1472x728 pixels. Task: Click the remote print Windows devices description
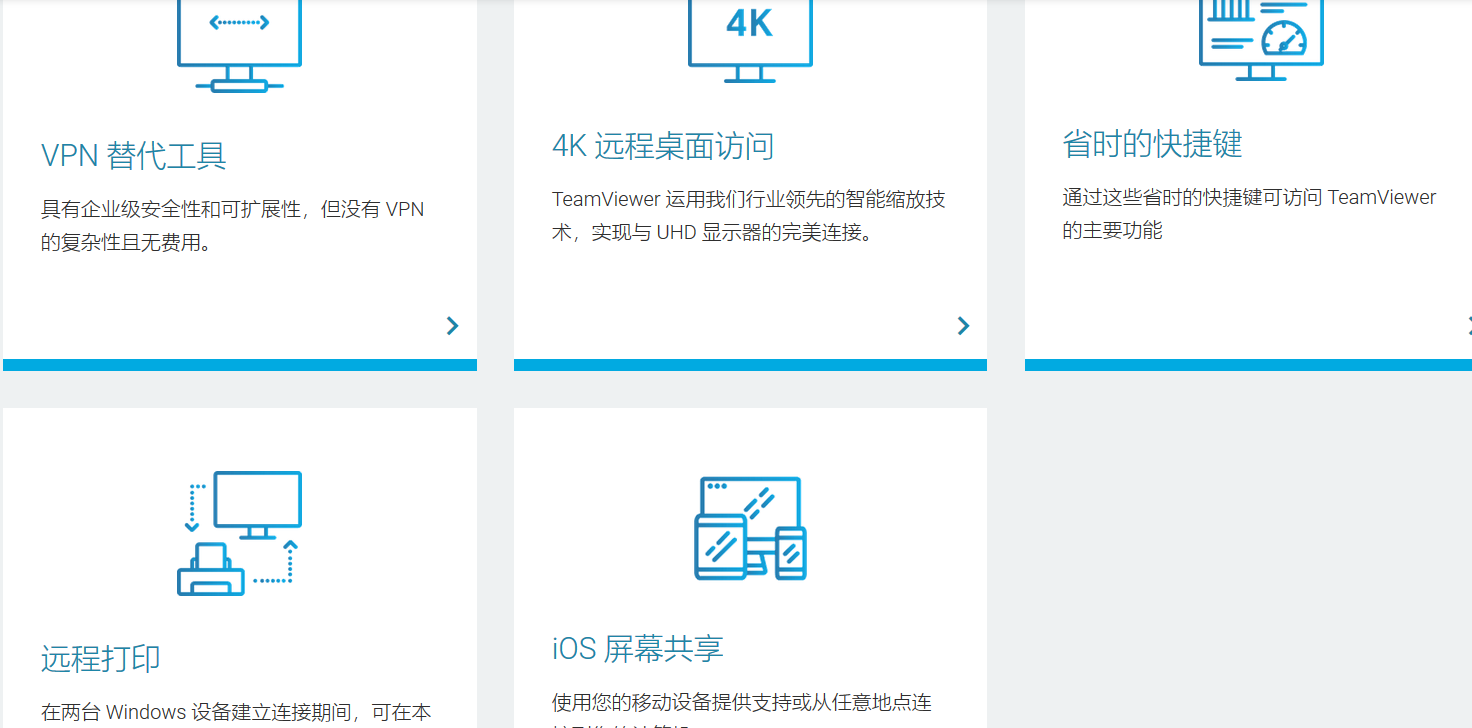237,713
